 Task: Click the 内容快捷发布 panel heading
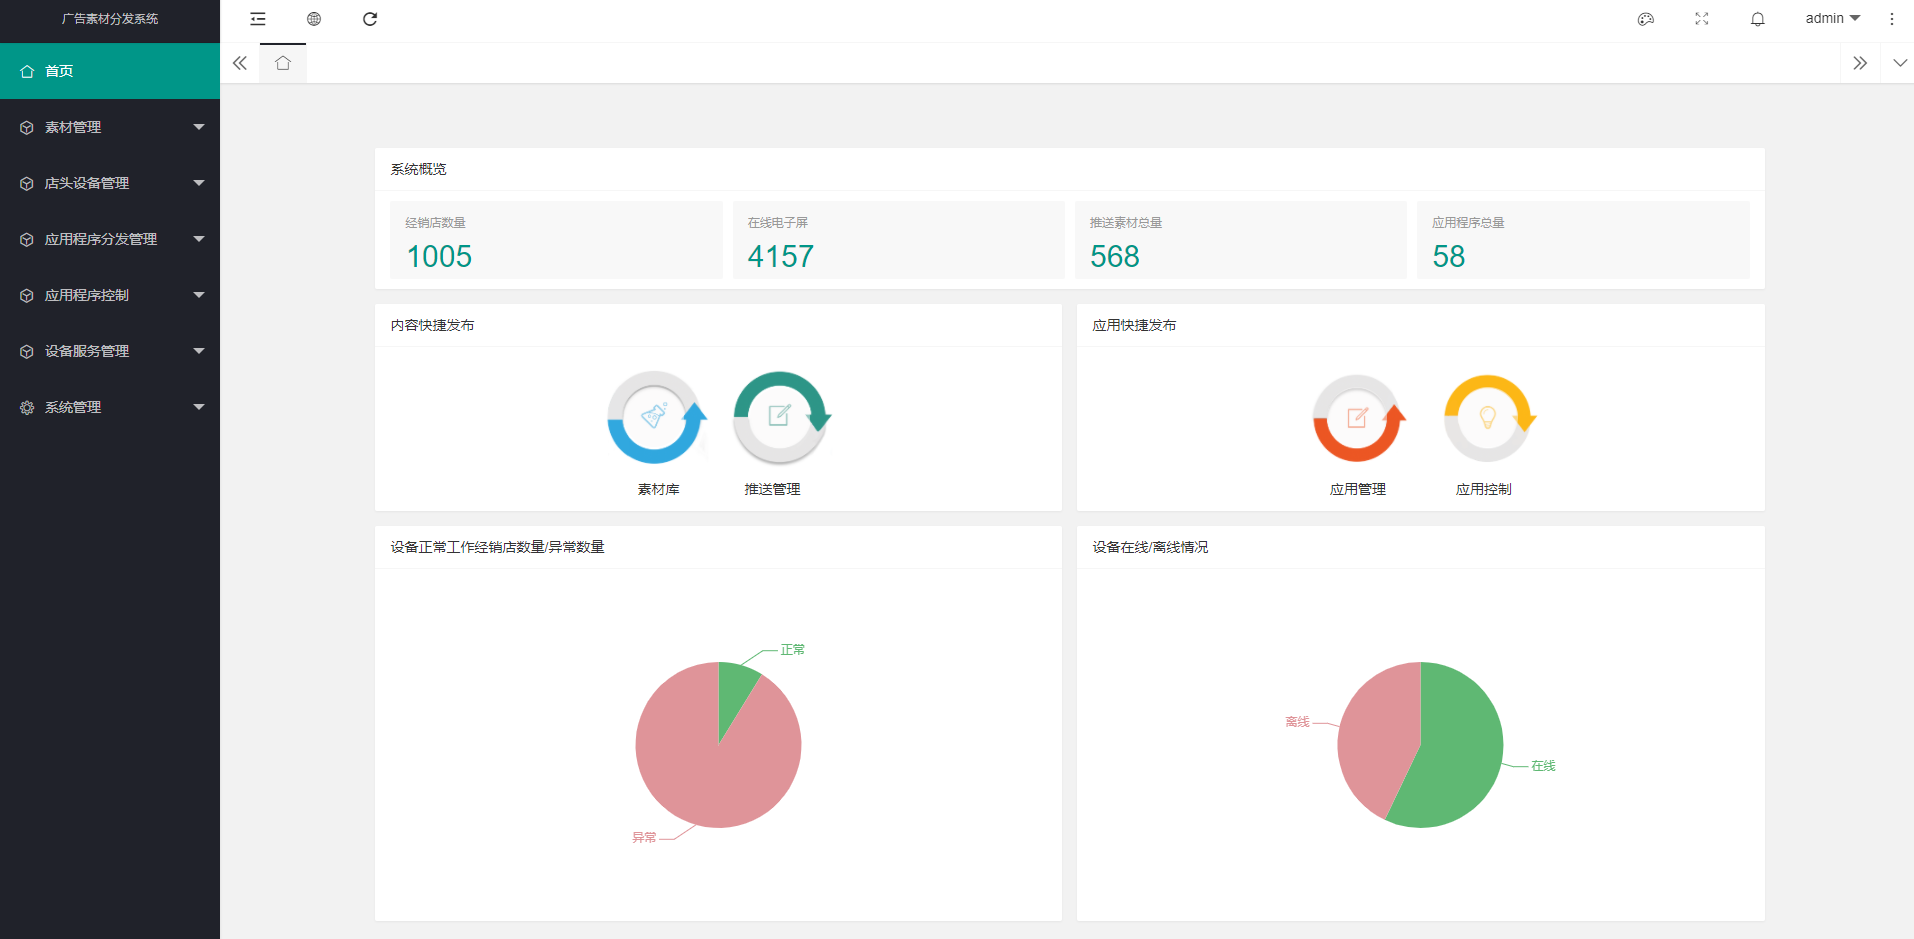(x=432, y=325)
